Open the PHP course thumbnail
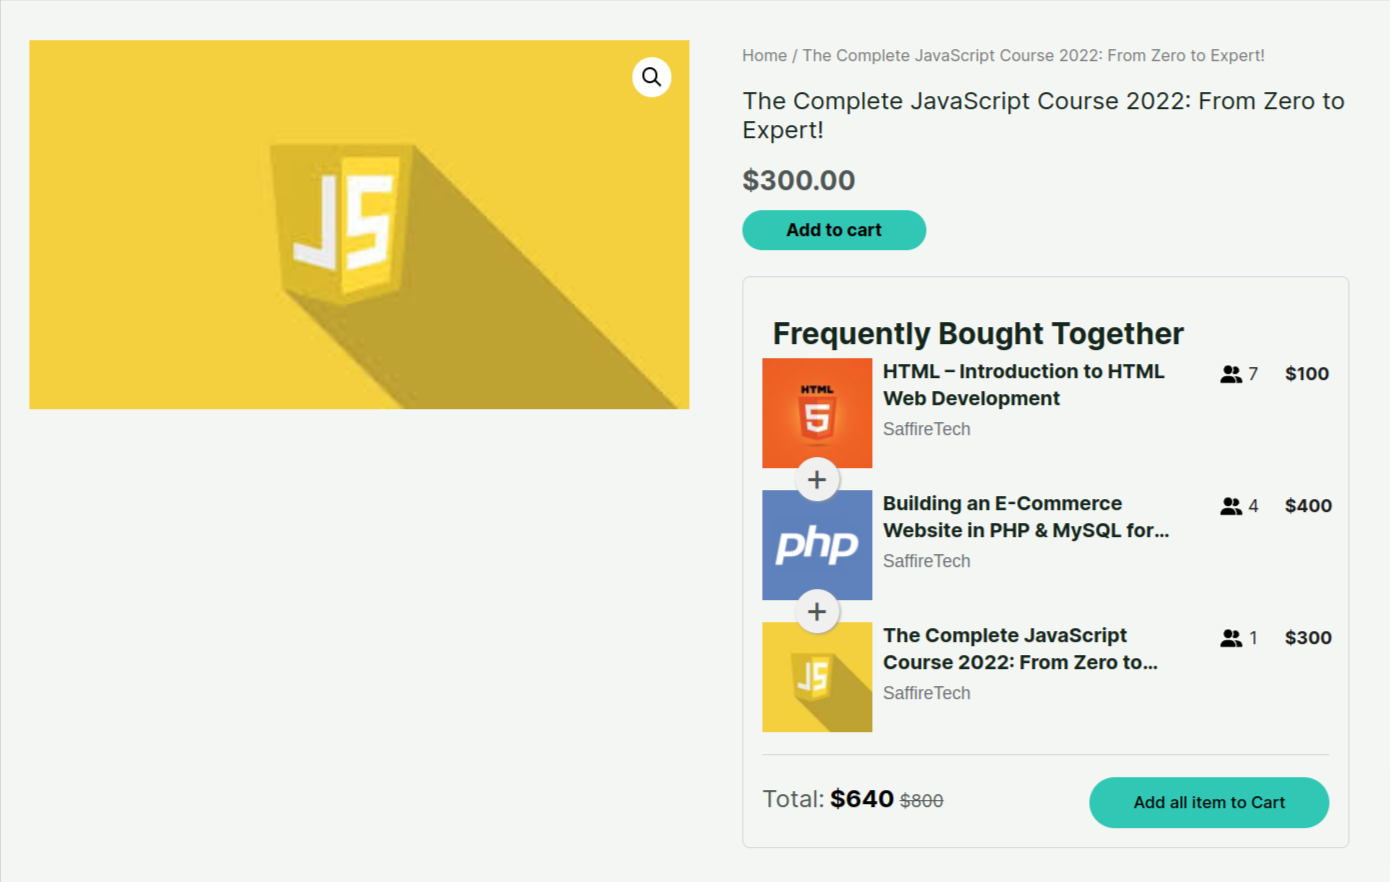This screenshot has width=1390, height=882. pos(817,544)
